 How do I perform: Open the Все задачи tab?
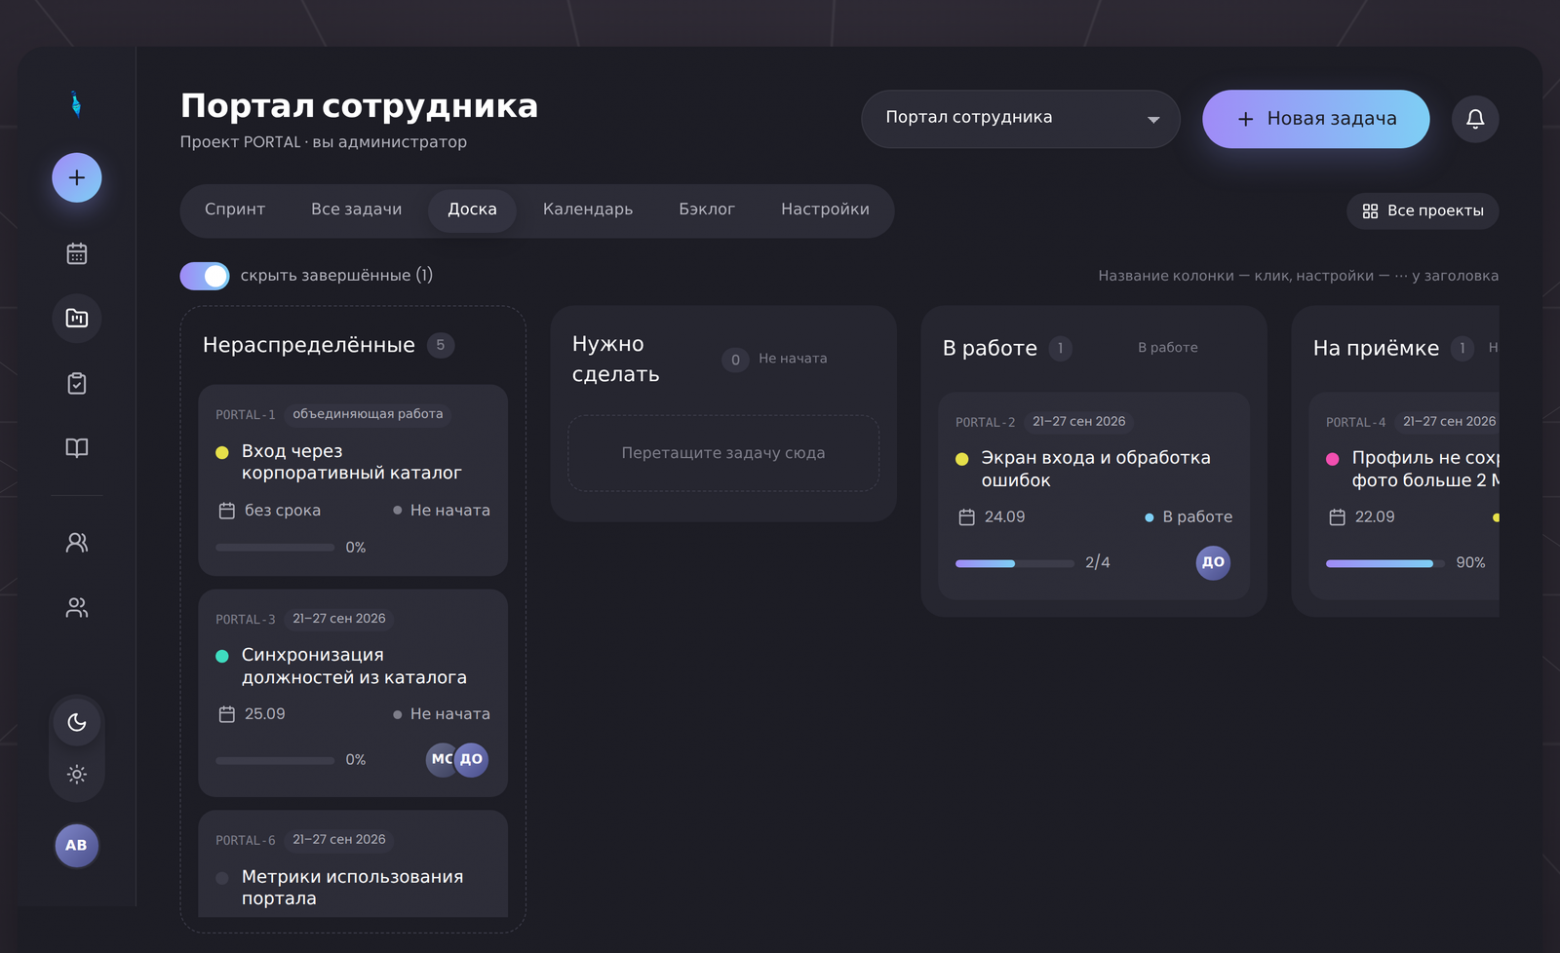point(356,210)
